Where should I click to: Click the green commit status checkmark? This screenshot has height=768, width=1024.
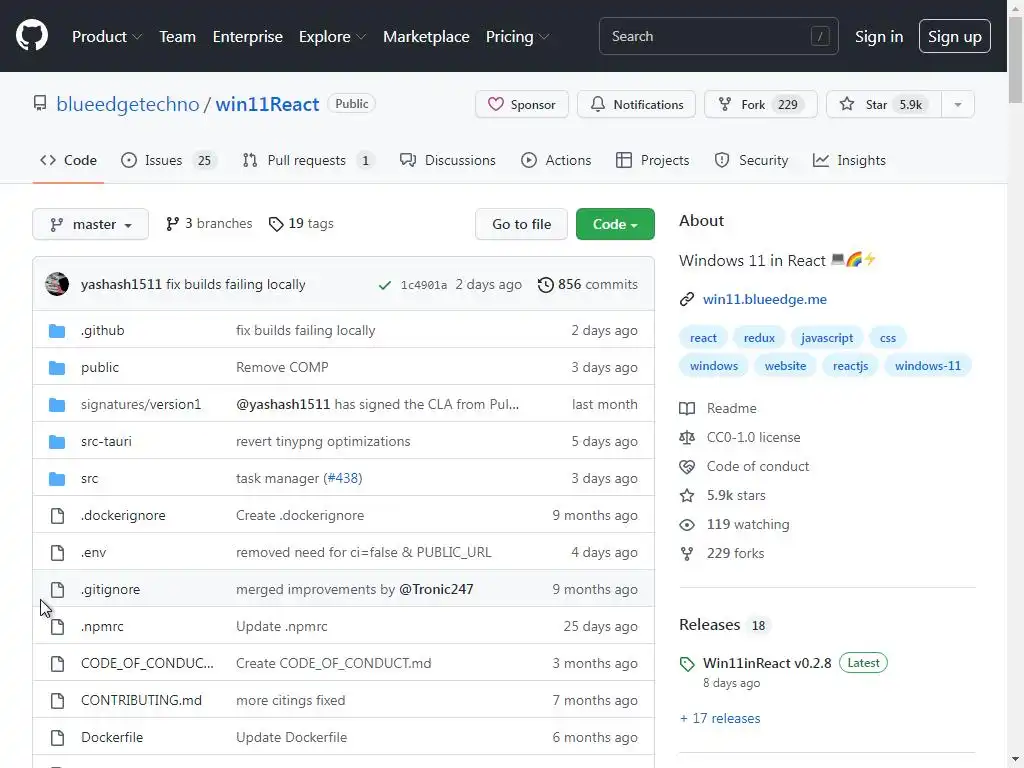(x=385, y=285)
